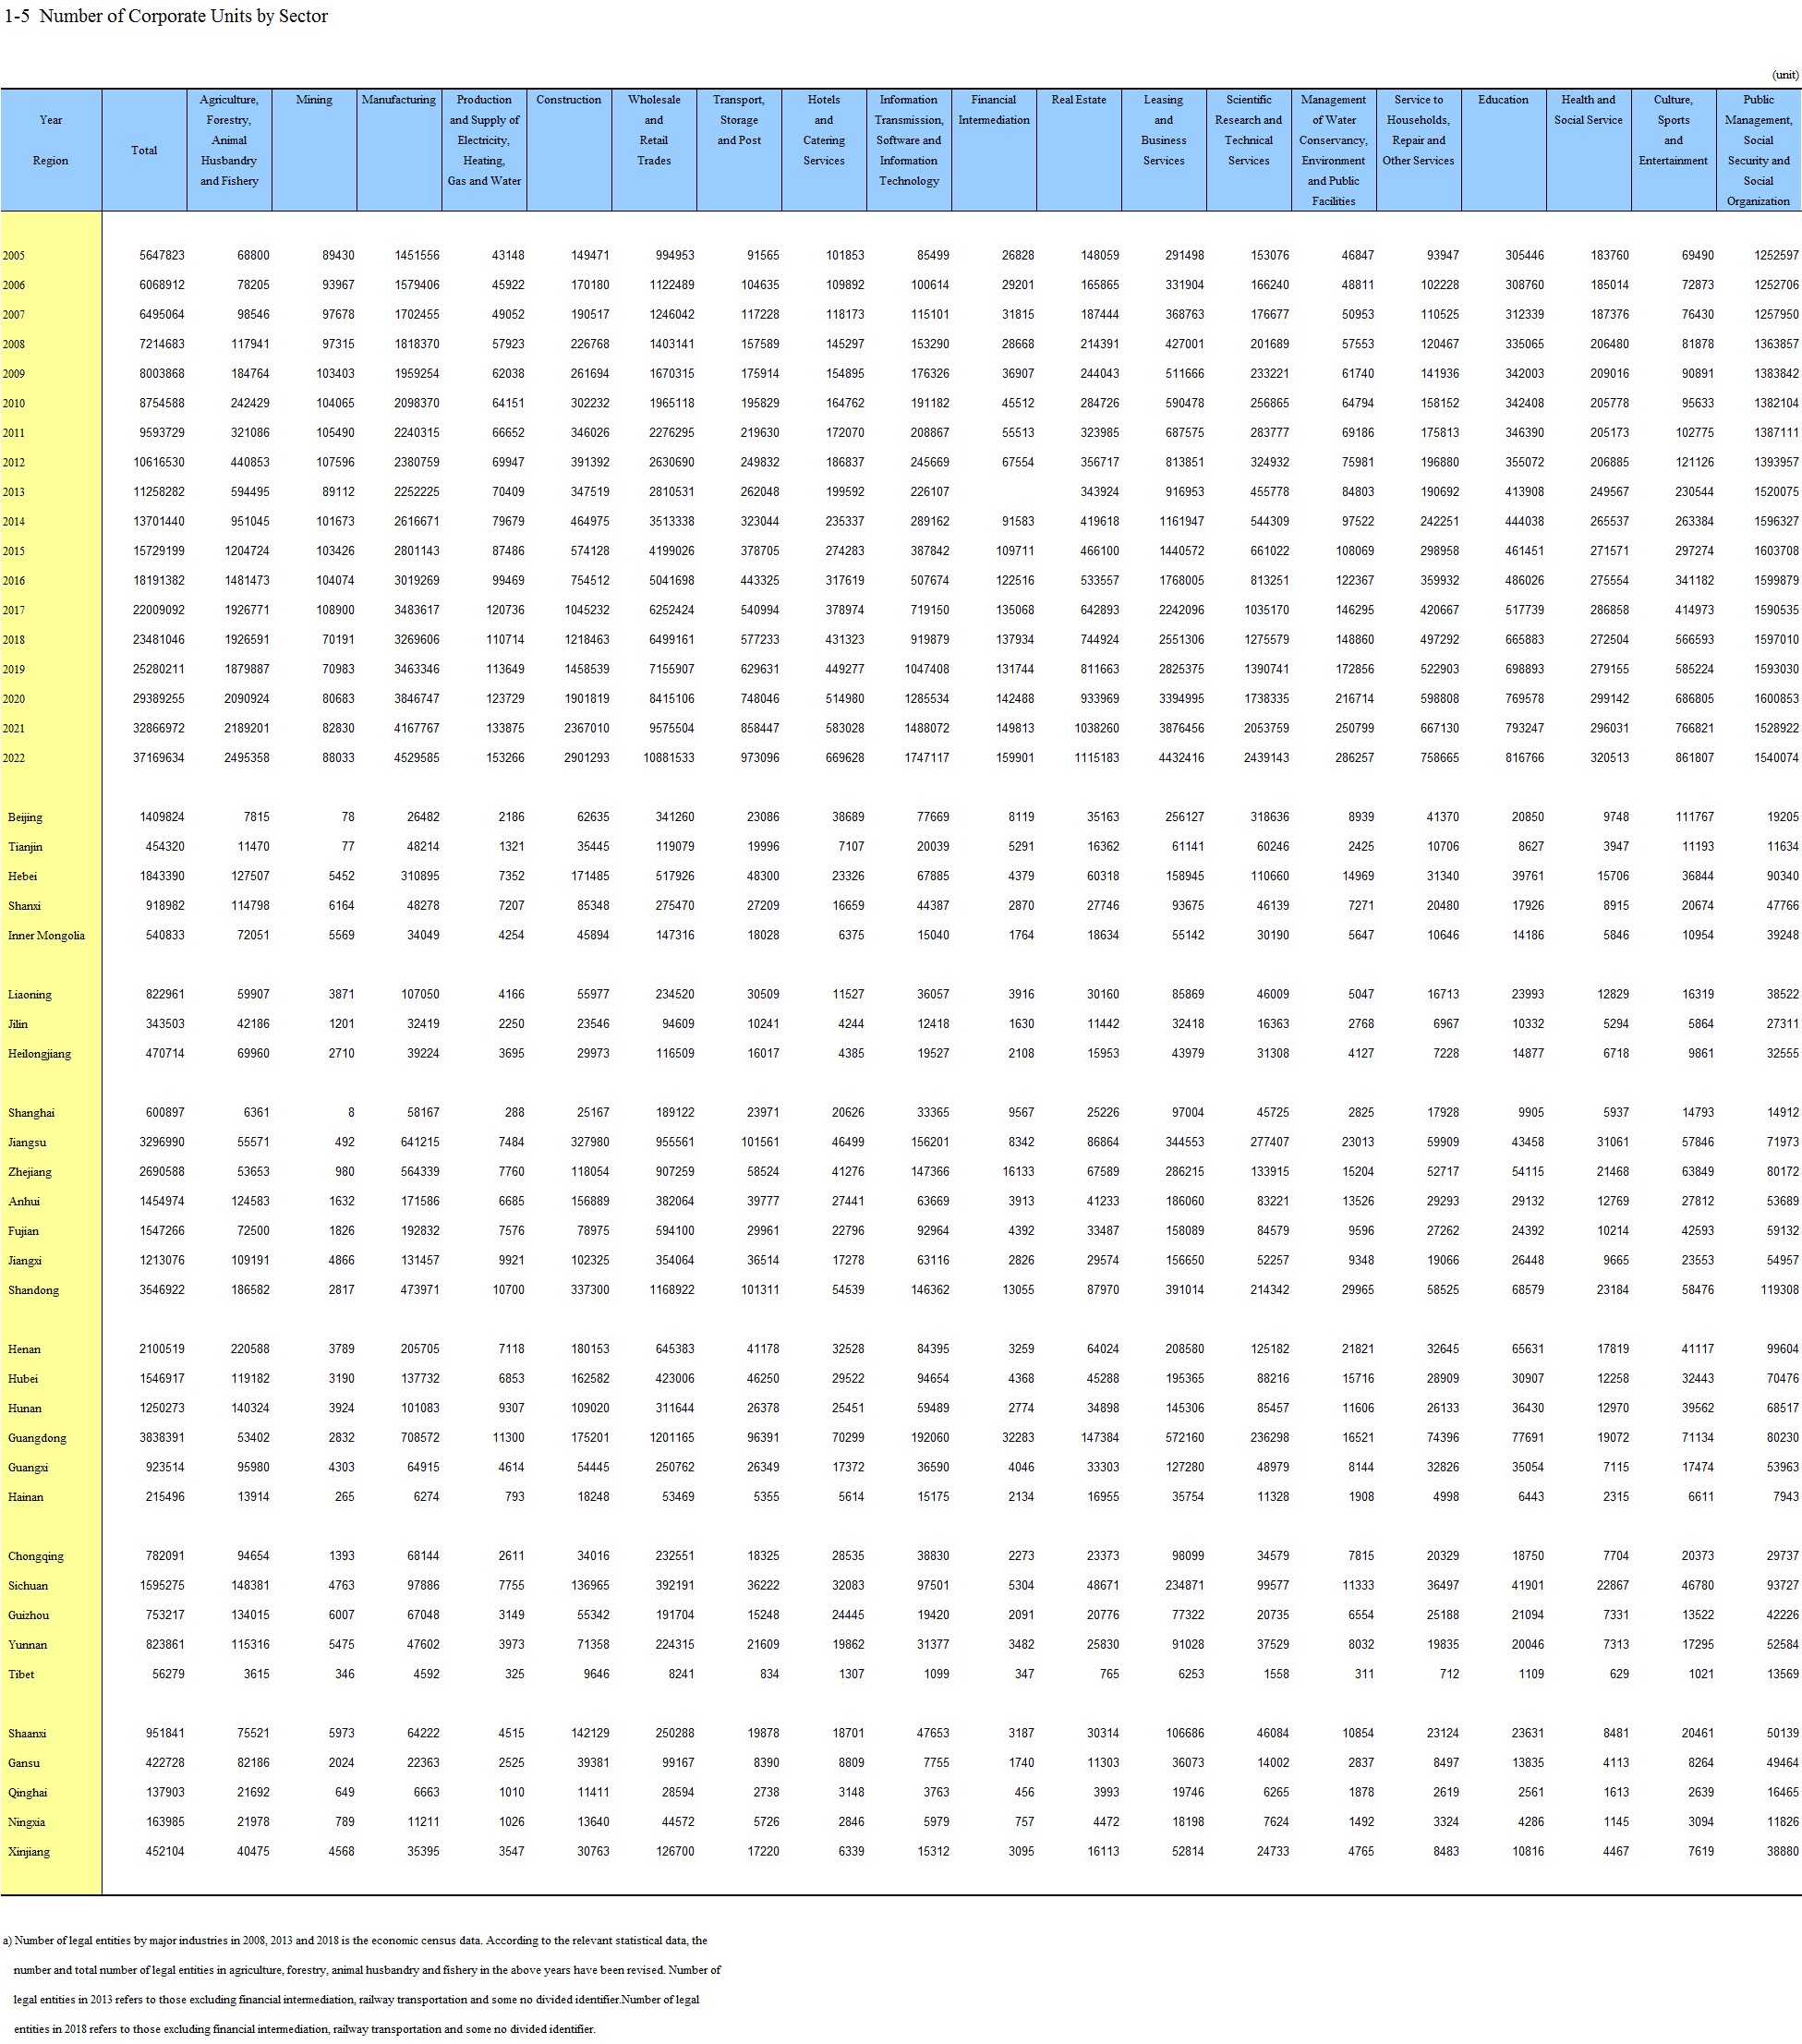1802x2044 pixels.
Task: Click the Liaoning row label
Action: point(29,995)
